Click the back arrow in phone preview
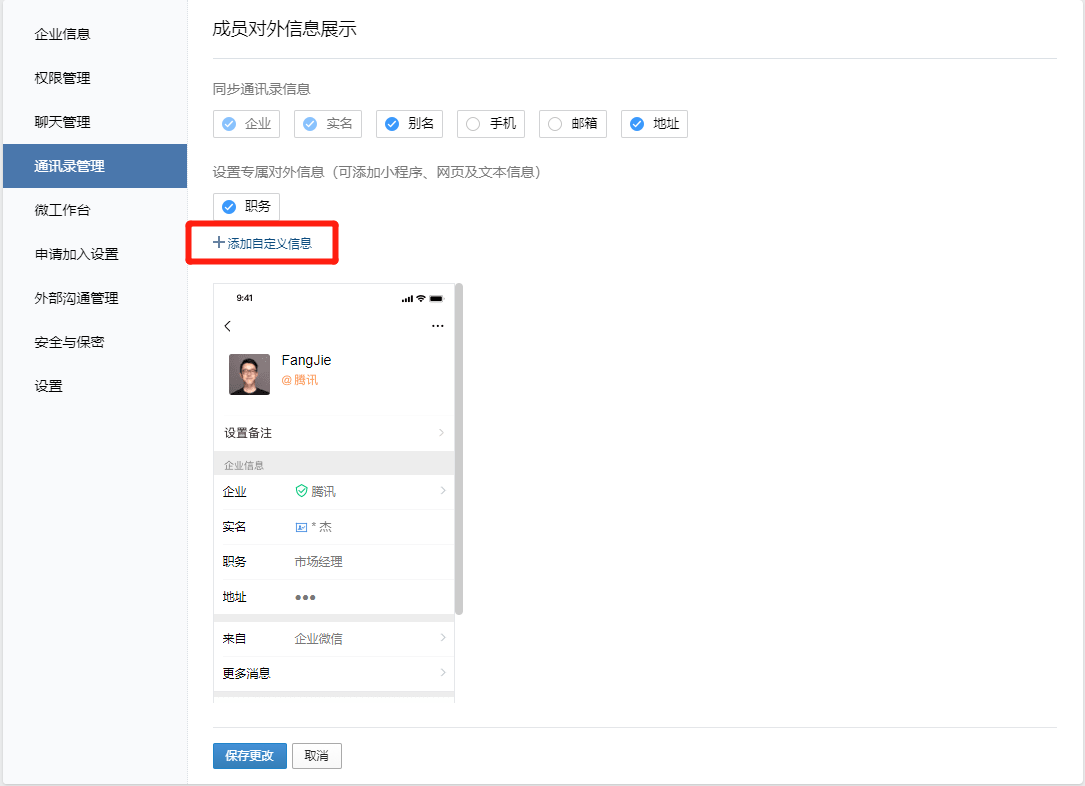The width and height of the screenshot is (1085, 786). tap(228, 326)
